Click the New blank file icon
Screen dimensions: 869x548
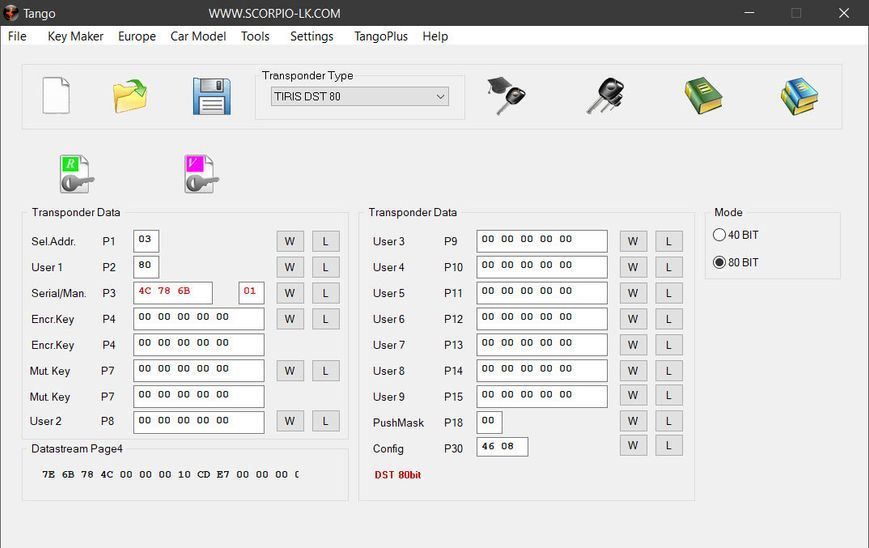pyautogui.click(x=56, y=96)
